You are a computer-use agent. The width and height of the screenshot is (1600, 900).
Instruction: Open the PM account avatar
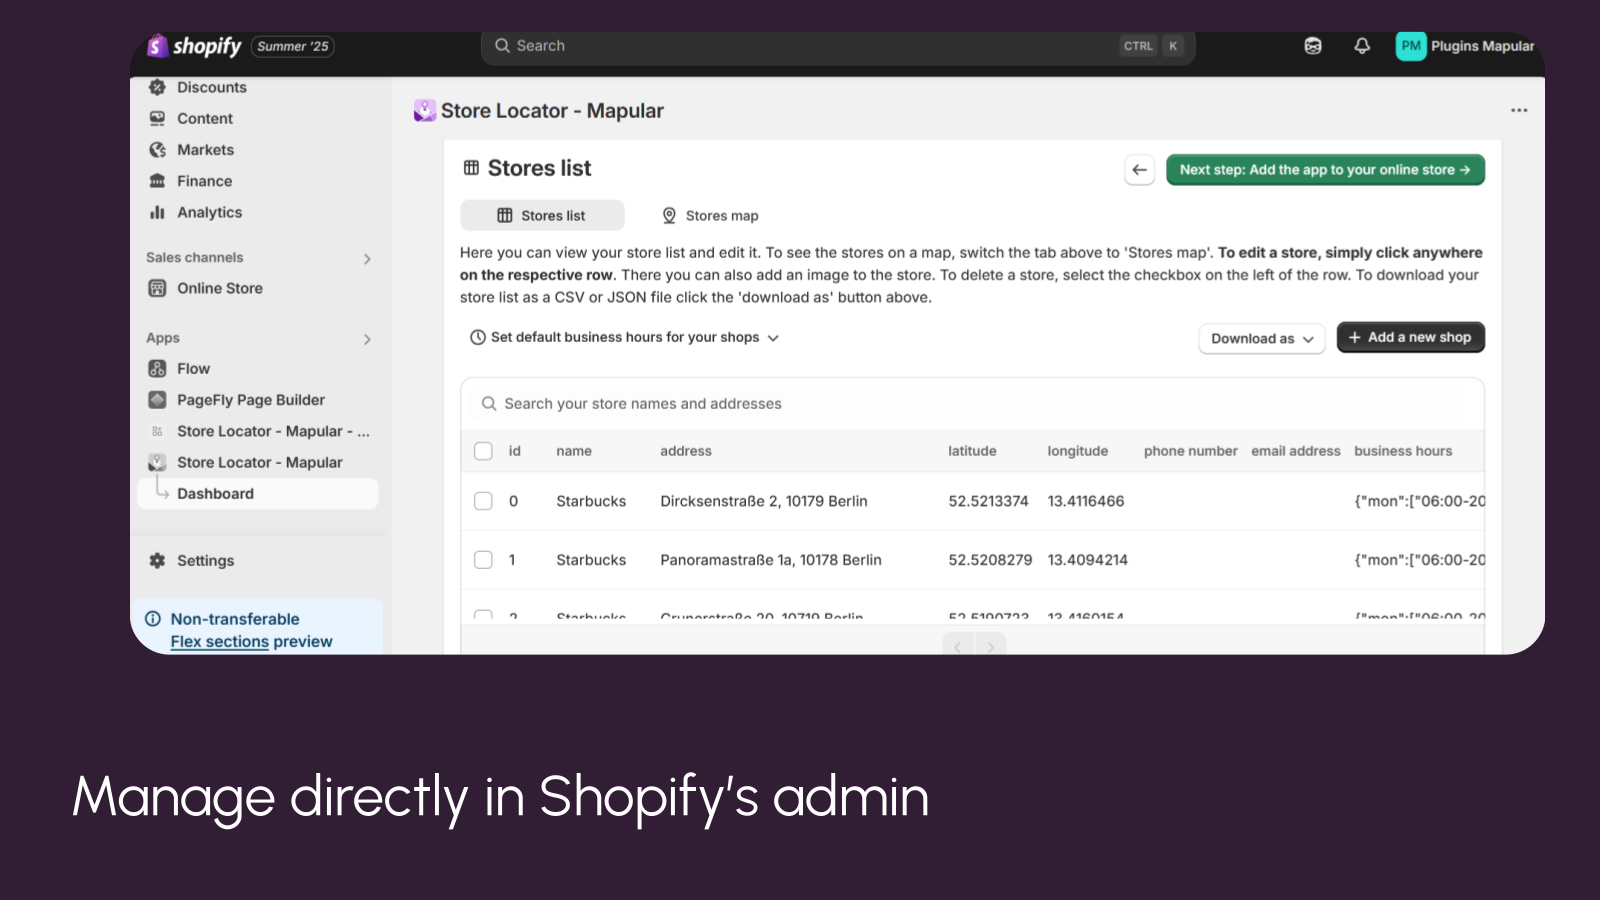pos(1411,46)
